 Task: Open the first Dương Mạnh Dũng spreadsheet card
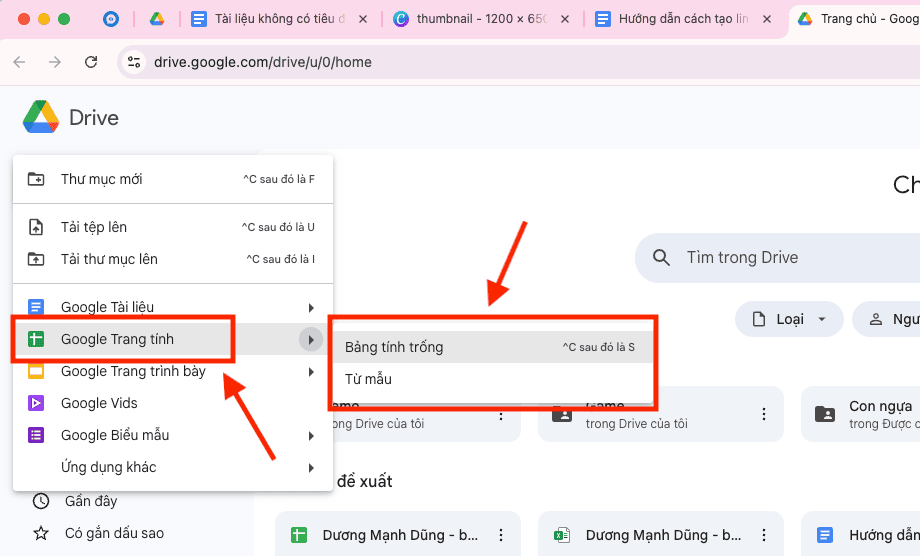[398, 535]
